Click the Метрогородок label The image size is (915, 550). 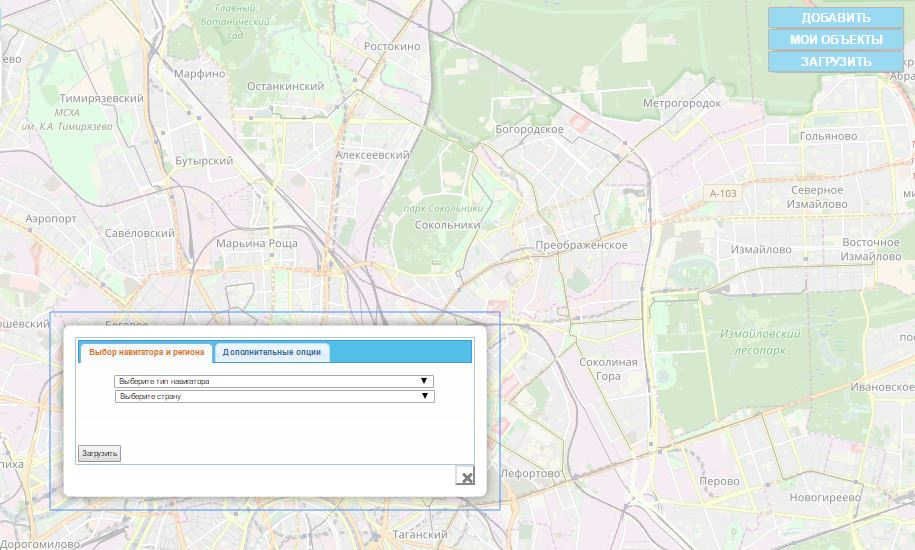click(x=682, y=103)
